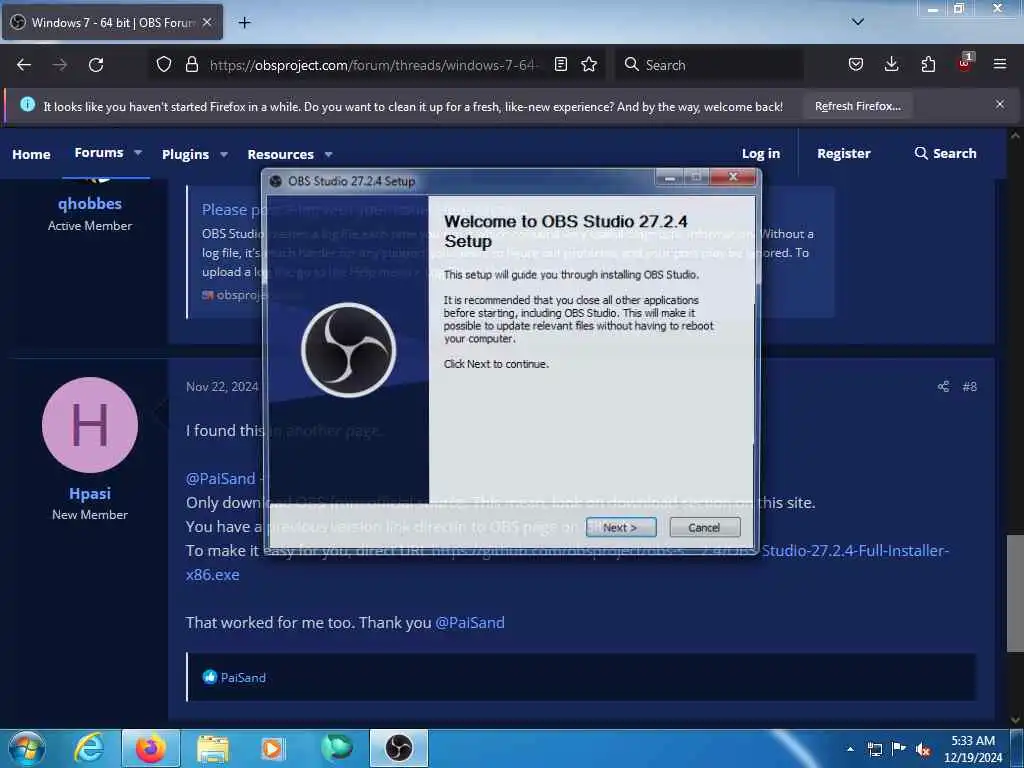Open the #8 post permalink
Screen dimensions: 1024x768
(970, 387)
